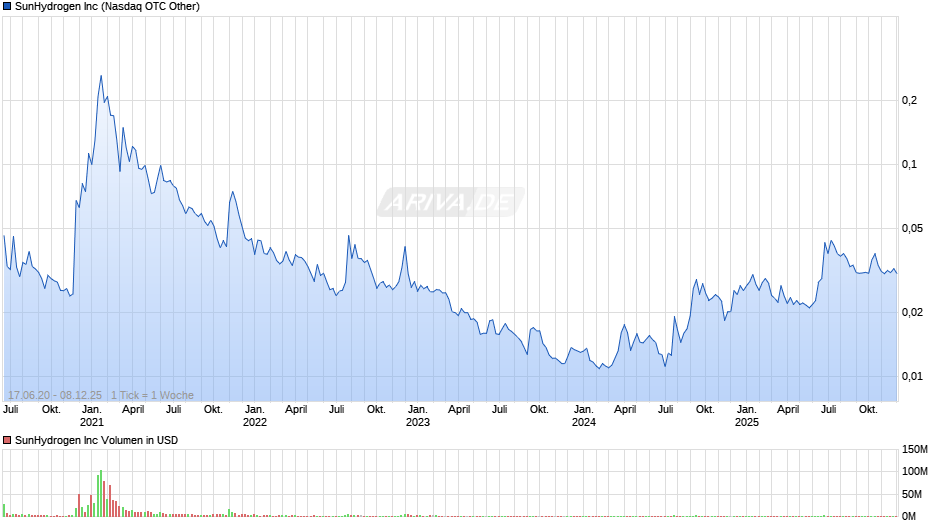Image resolution: width=940 pixels, height=526 pixels.
Task: Click the price axis label '0,05'
Action: coord(912,229)
